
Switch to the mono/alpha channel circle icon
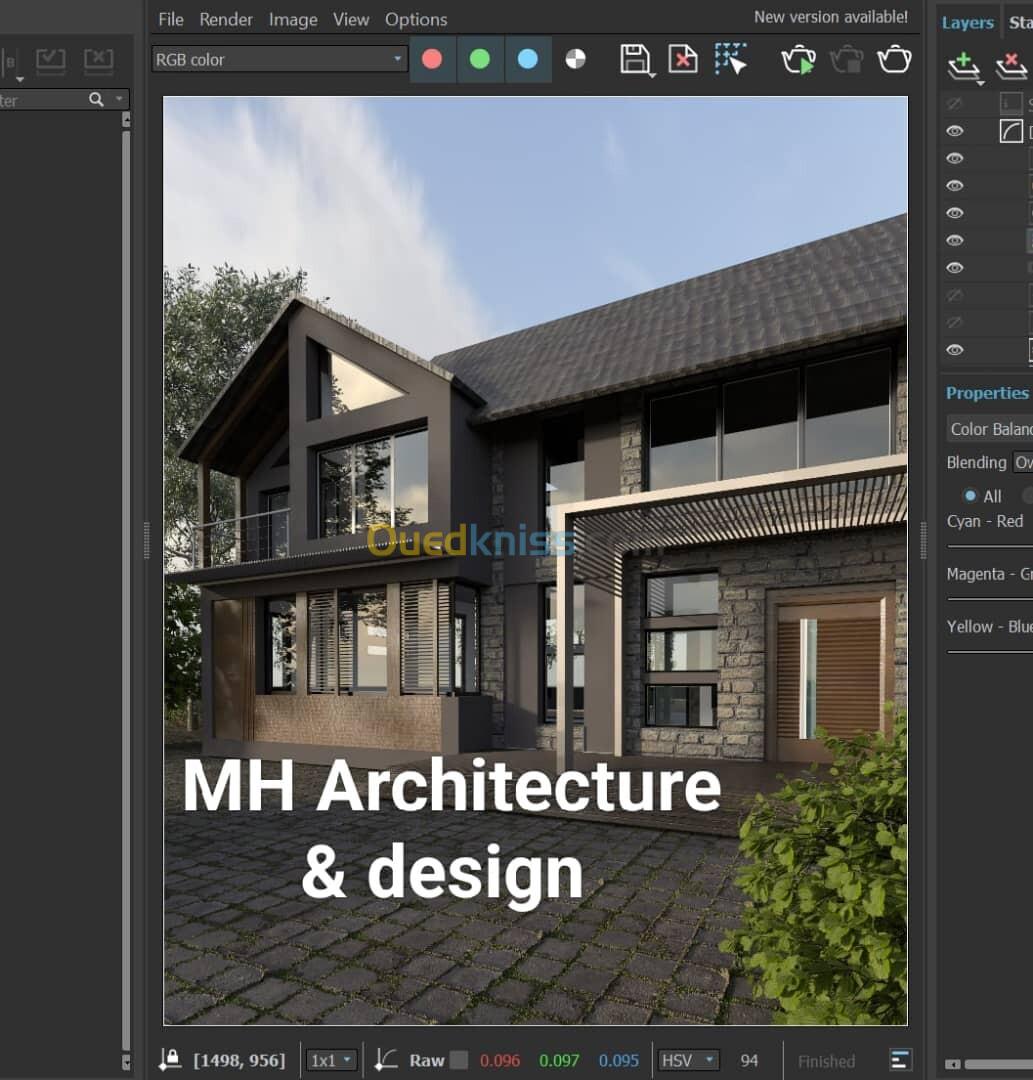(575, 60)
